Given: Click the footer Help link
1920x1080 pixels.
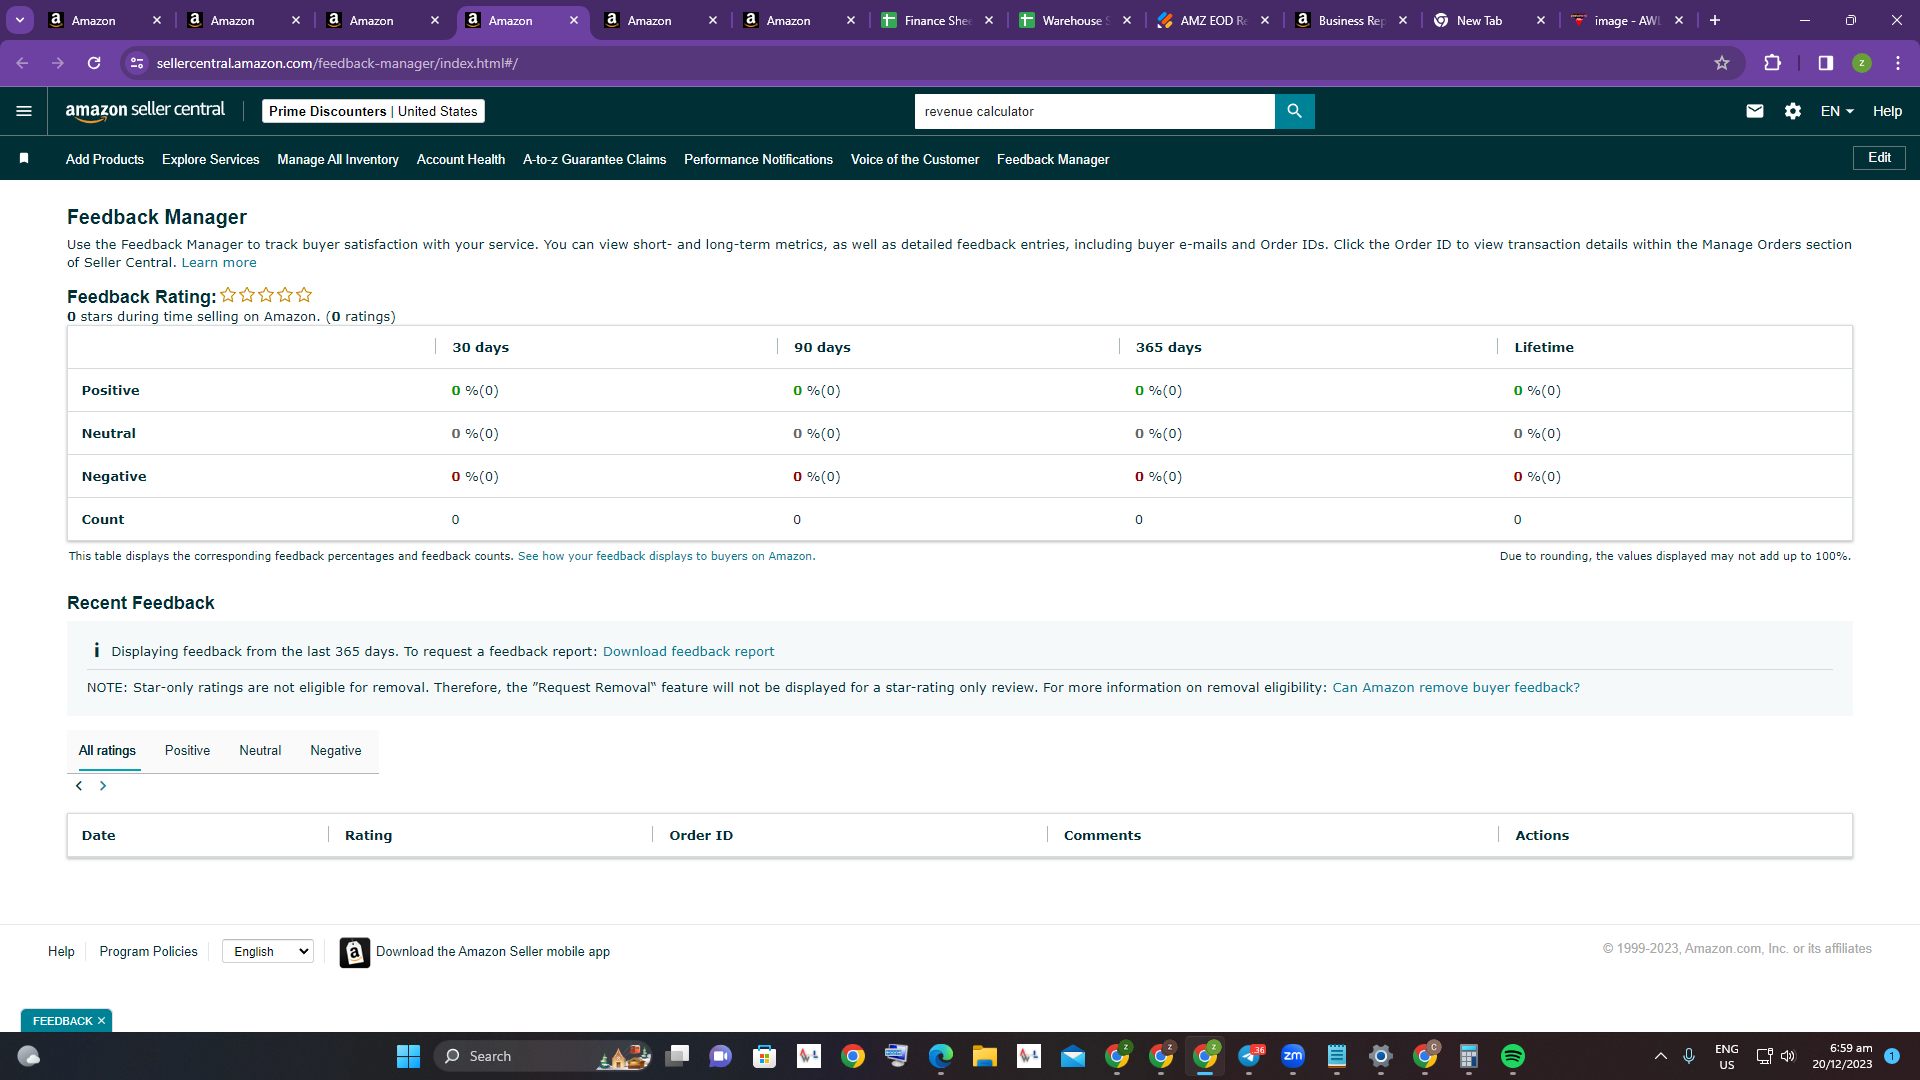Looking at the screenshot, I should point(61,951).
